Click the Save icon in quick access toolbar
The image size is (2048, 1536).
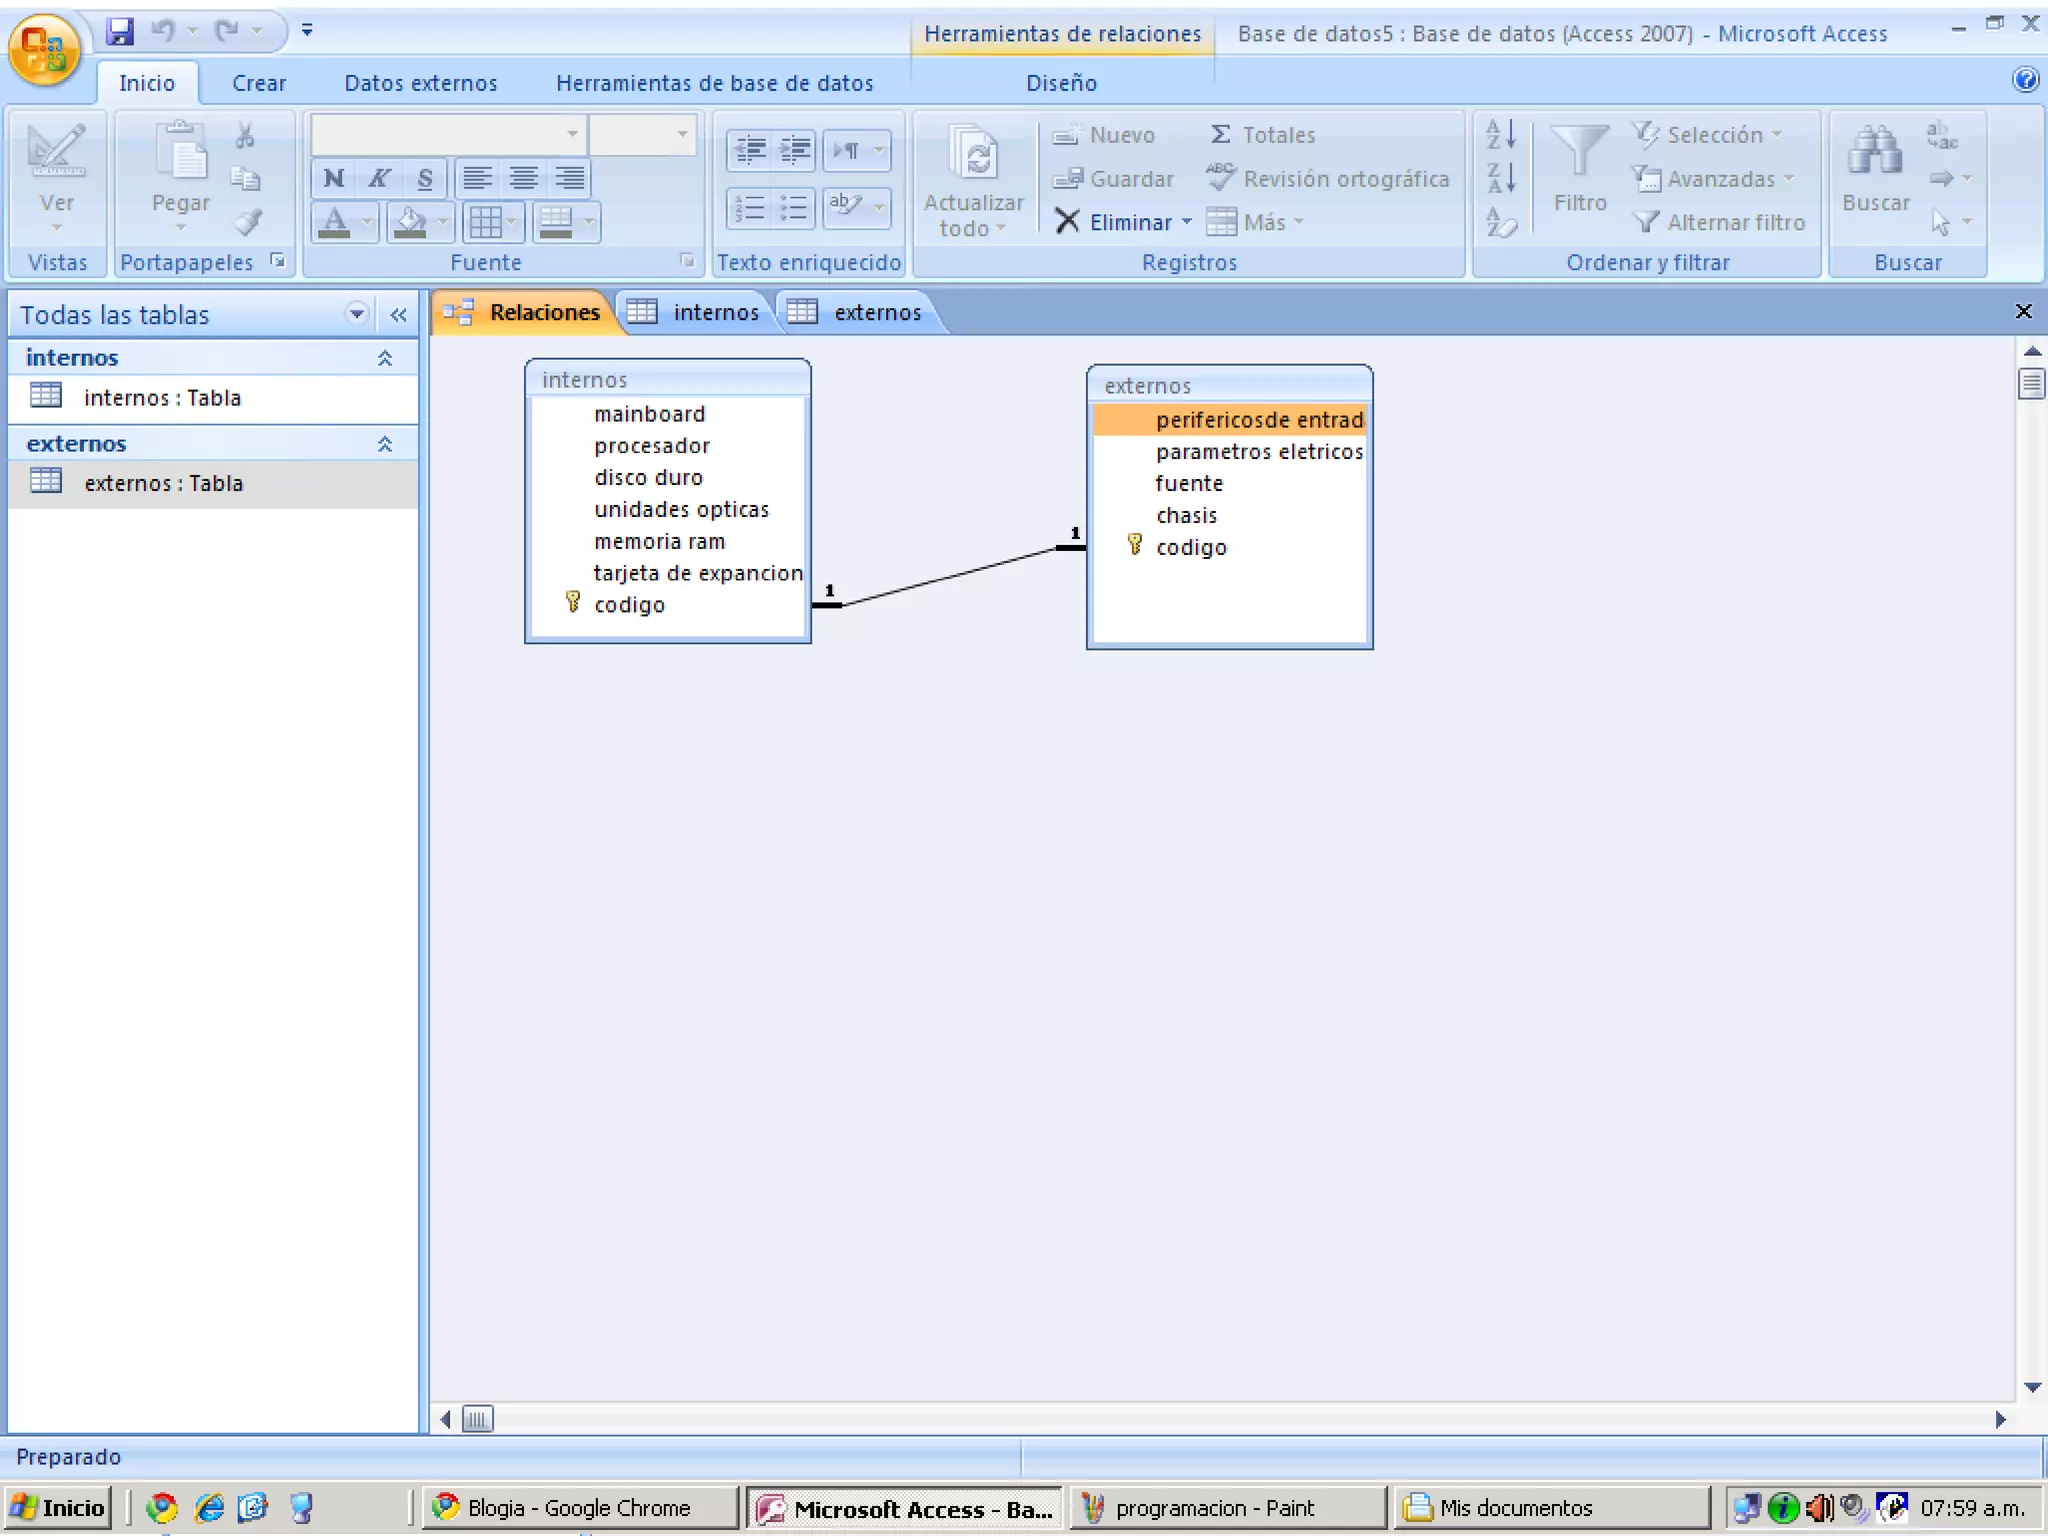pos(120,32)
